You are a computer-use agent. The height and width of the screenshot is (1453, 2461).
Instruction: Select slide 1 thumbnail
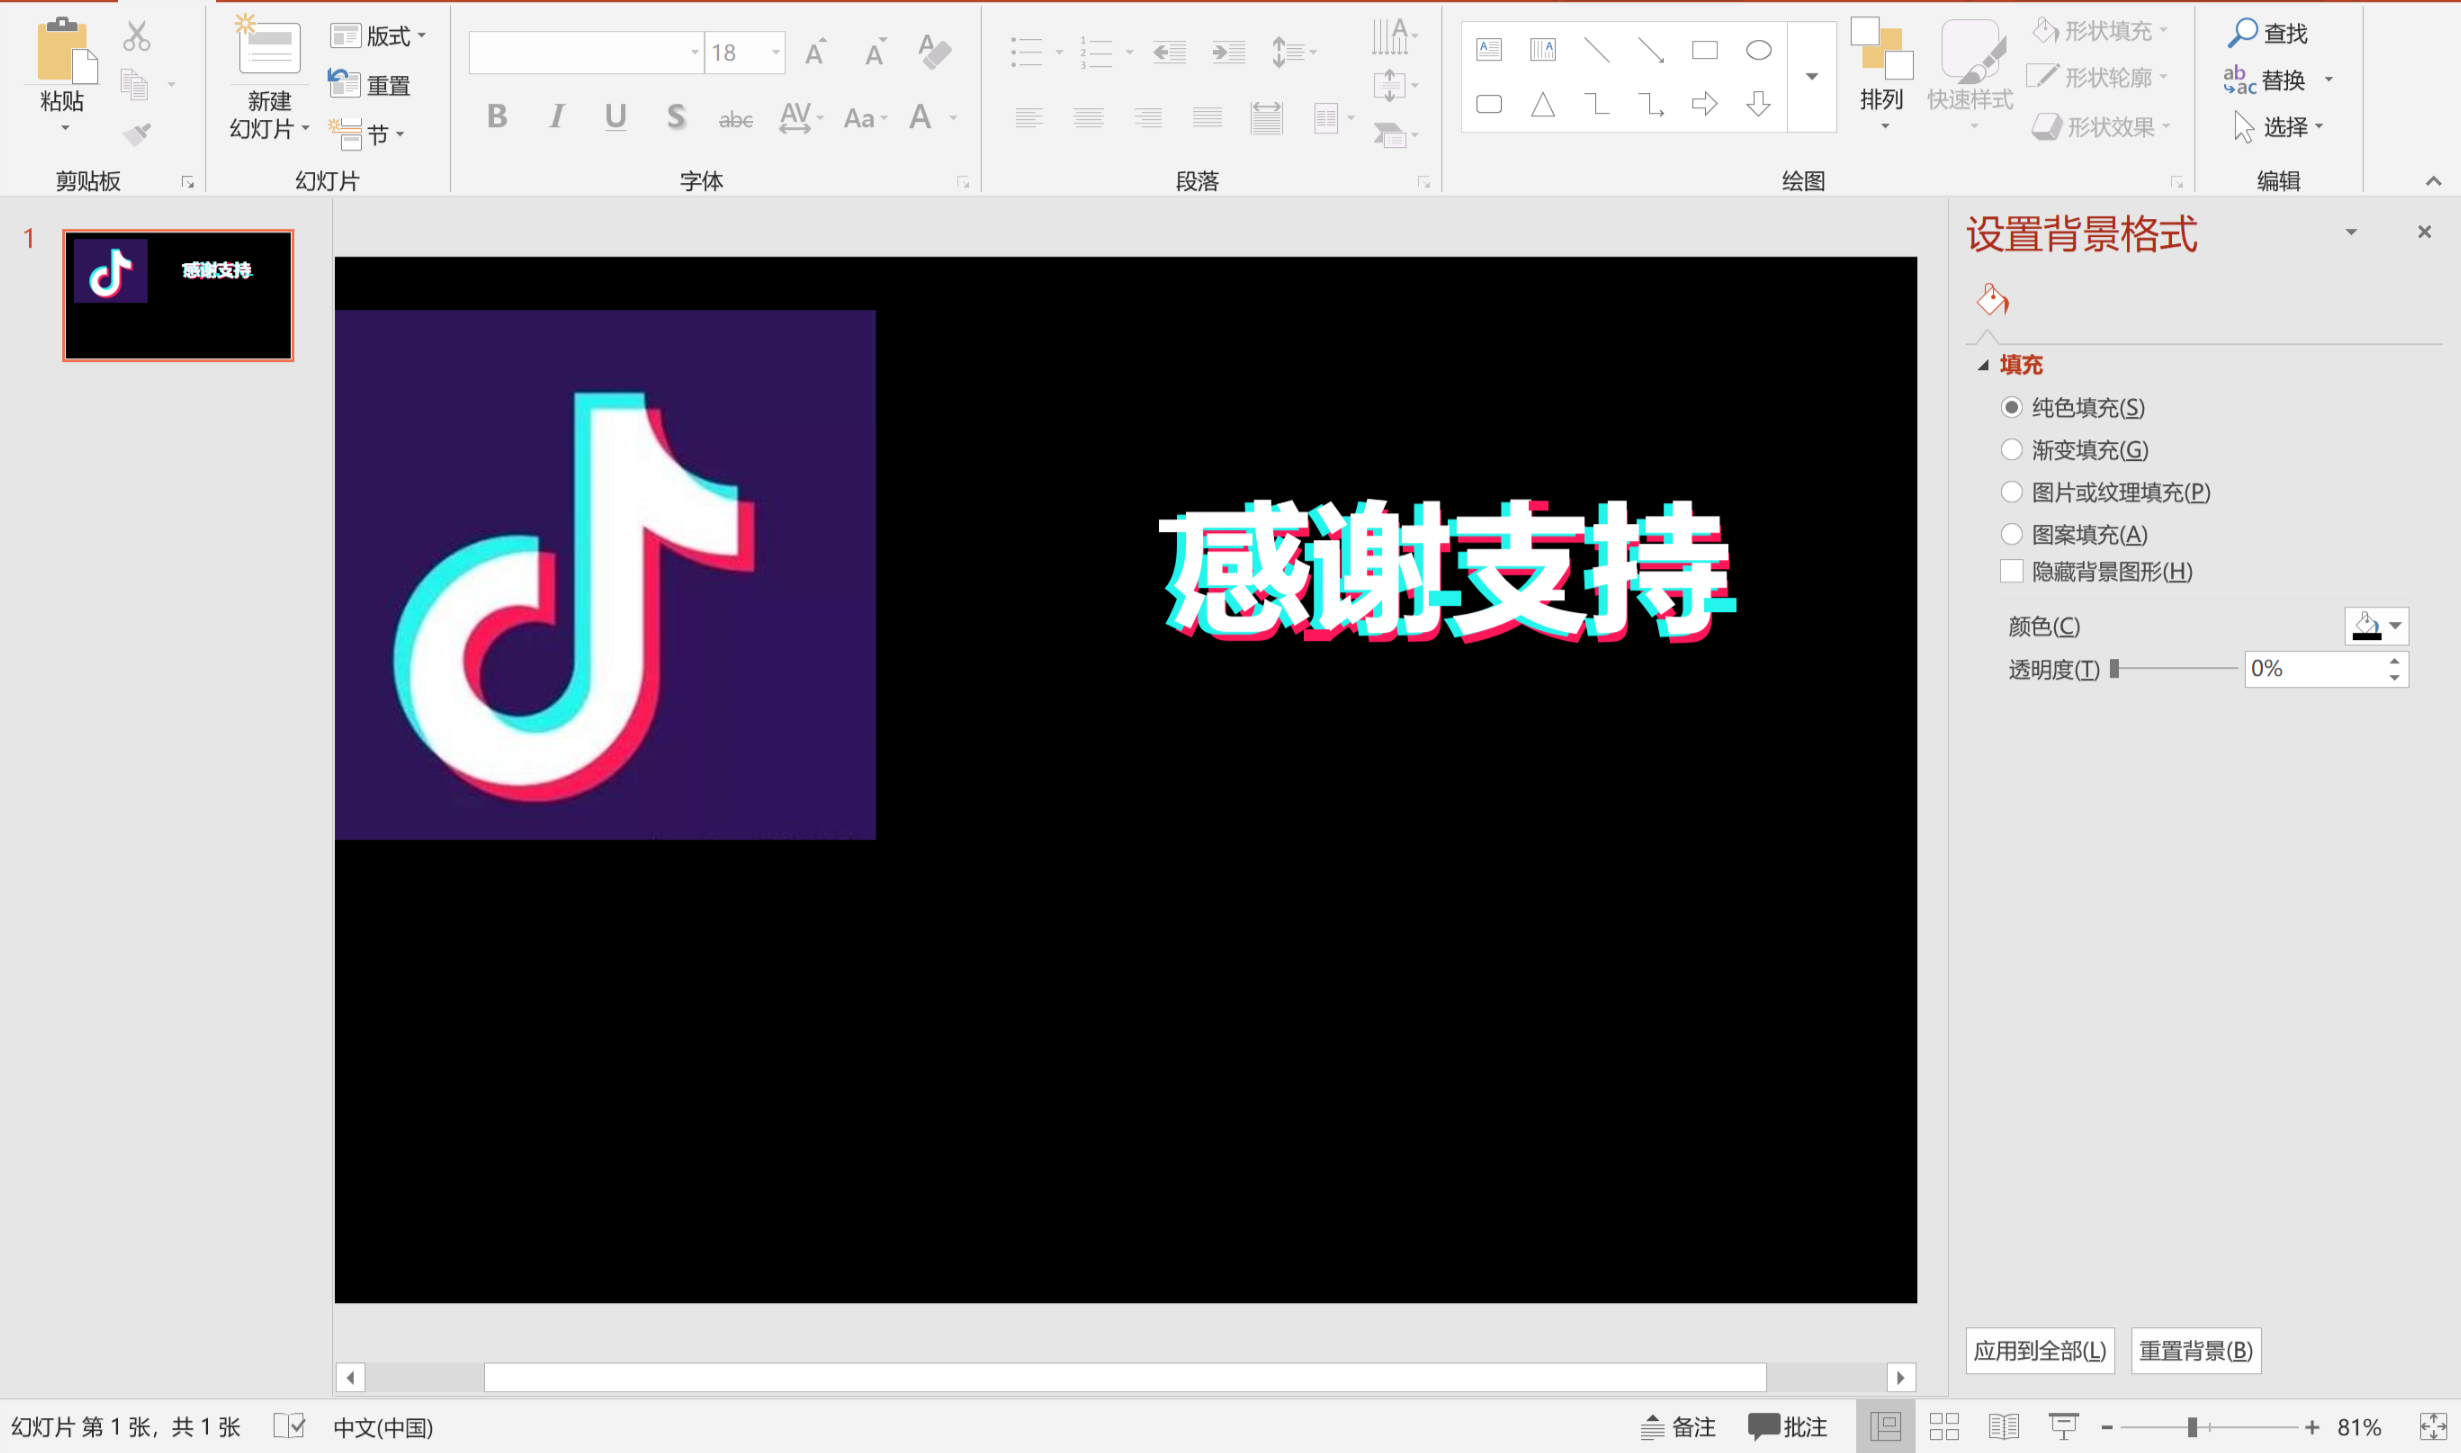tap(178, 295)
